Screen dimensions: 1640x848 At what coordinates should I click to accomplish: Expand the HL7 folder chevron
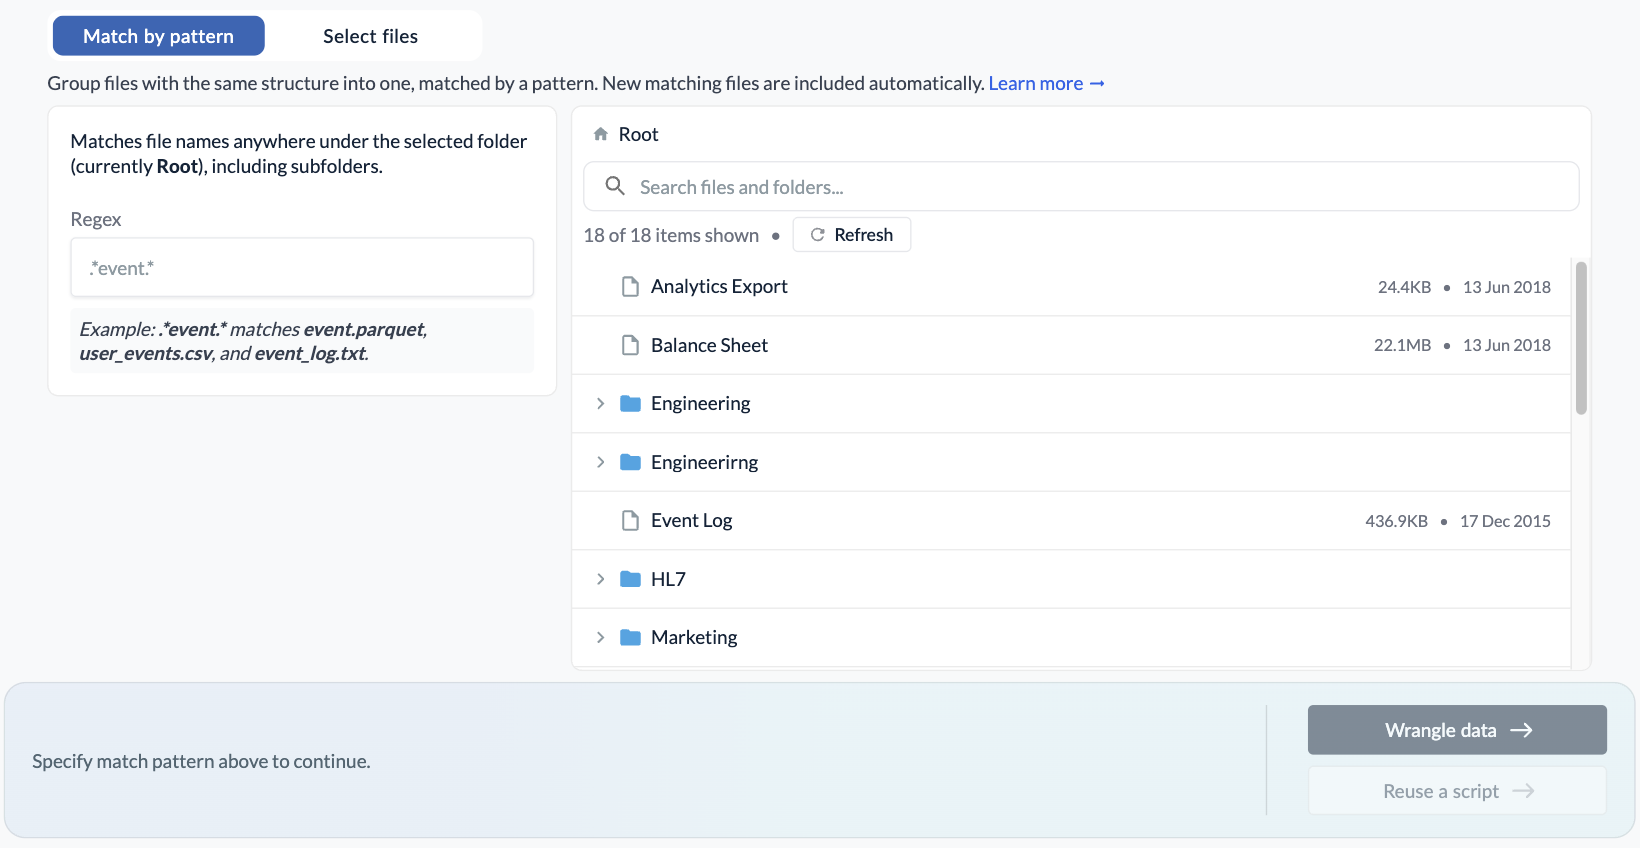(600, 579)
